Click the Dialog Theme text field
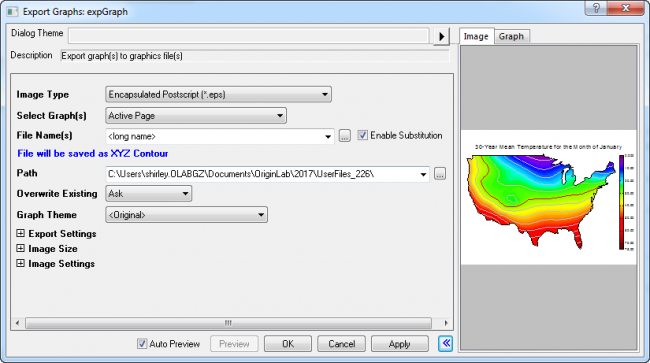This screenshot has width=650, height=363. point(249,36)
